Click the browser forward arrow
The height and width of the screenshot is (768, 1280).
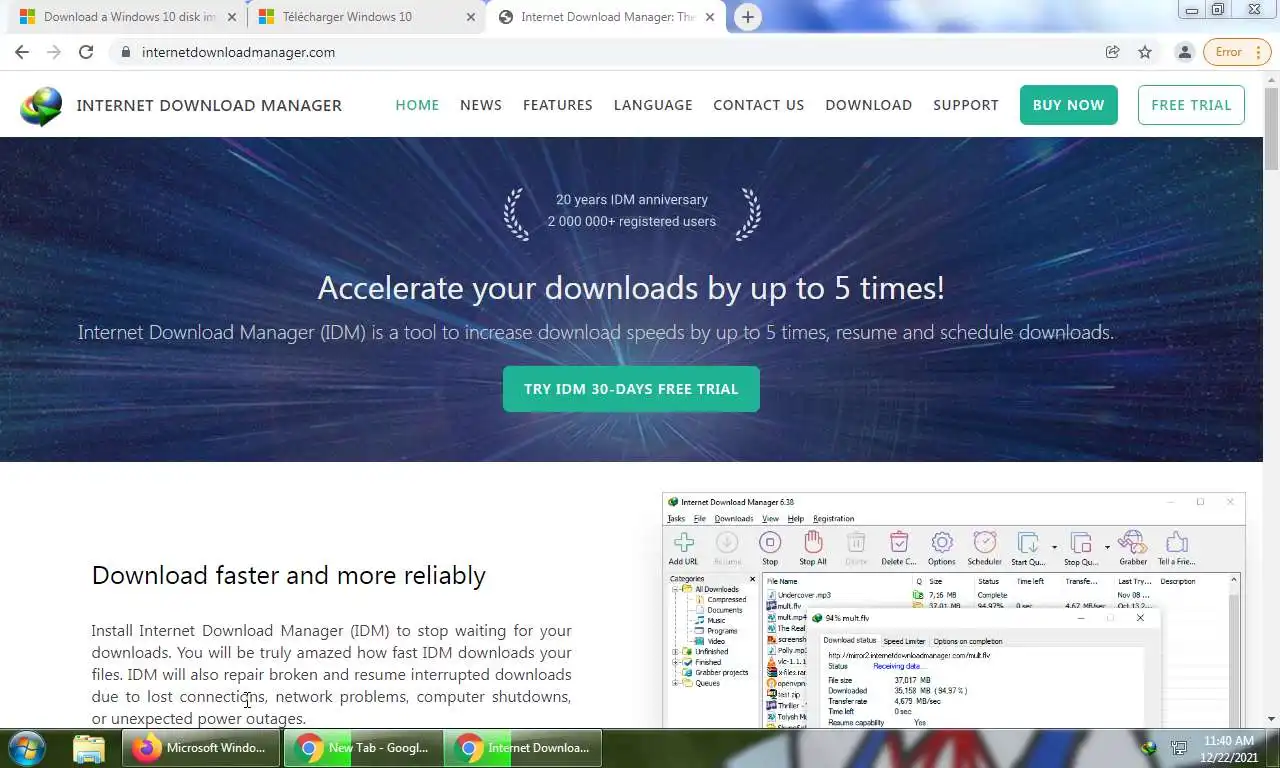(x=54, y=52)
